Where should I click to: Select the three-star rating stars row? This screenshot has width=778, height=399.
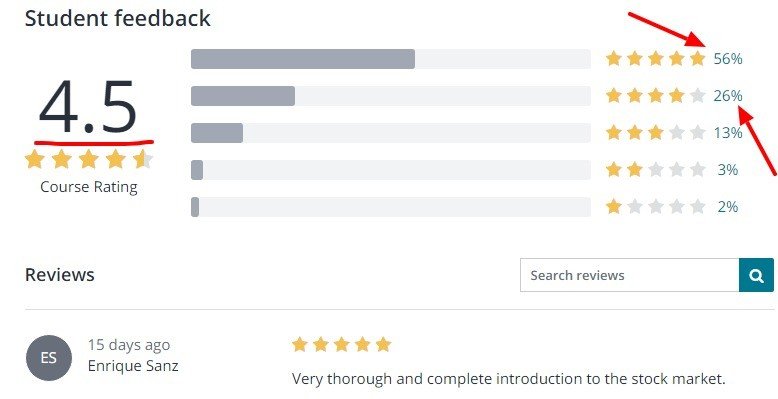tap(655, 133)
